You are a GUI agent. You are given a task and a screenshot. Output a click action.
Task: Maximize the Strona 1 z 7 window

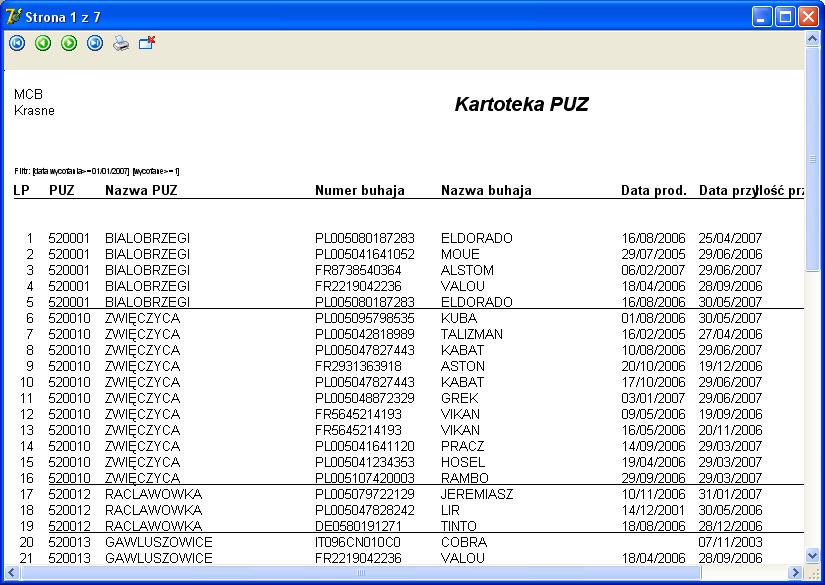coord(785,17)
